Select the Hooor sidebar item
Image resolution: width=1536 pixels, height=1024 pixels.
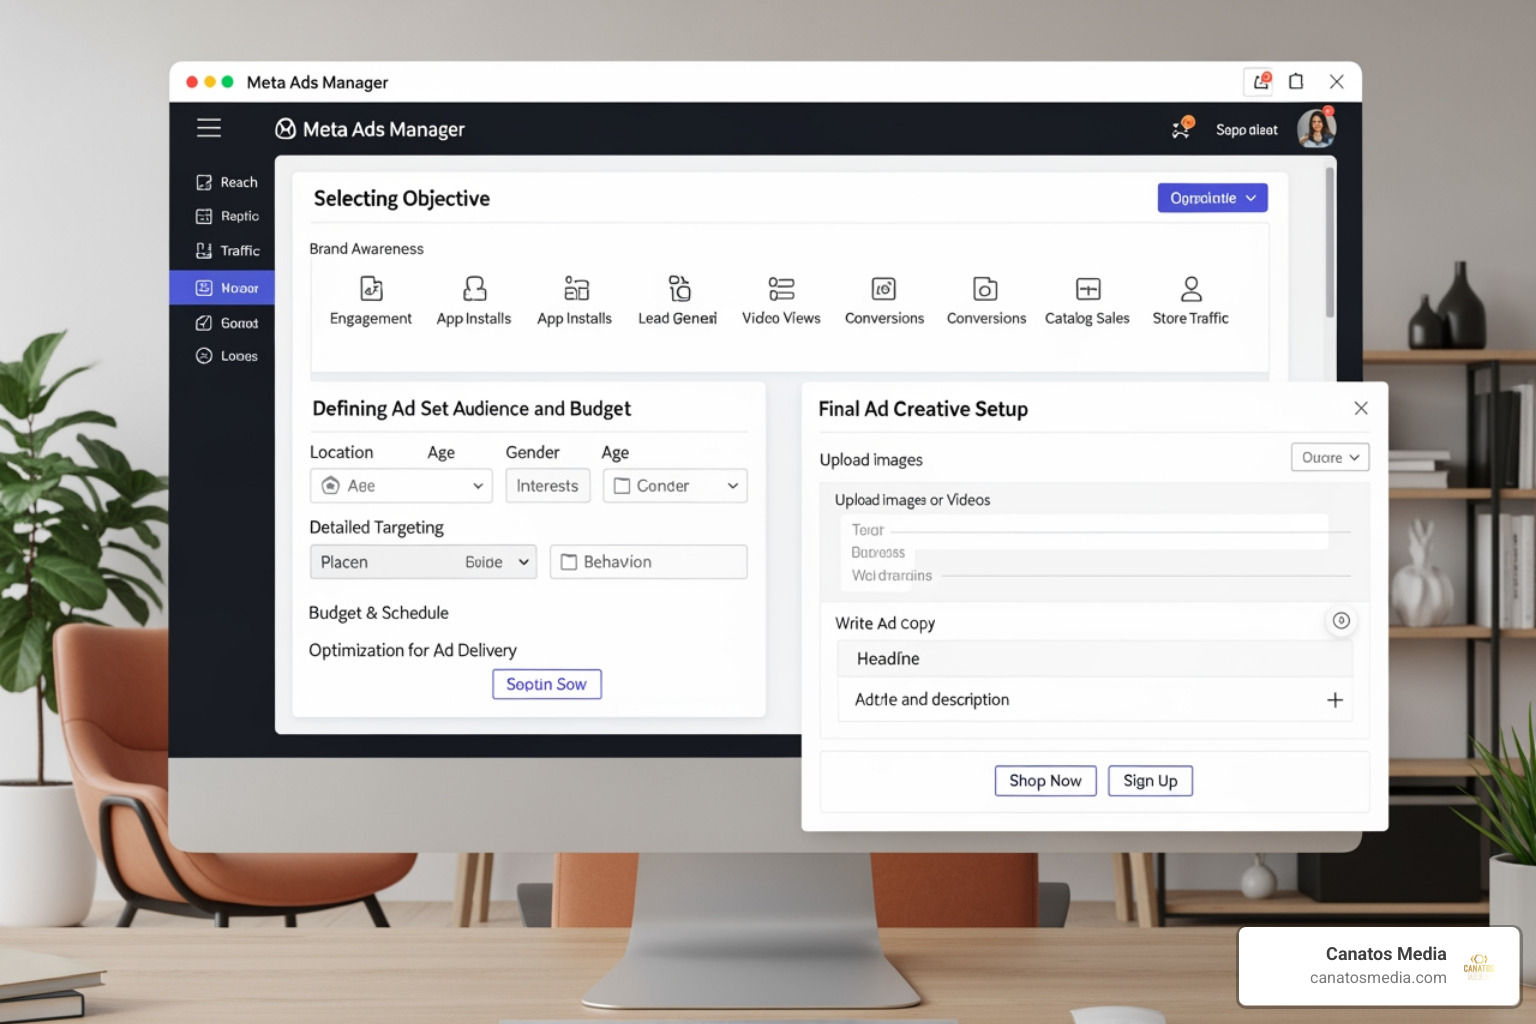(222, 288)
